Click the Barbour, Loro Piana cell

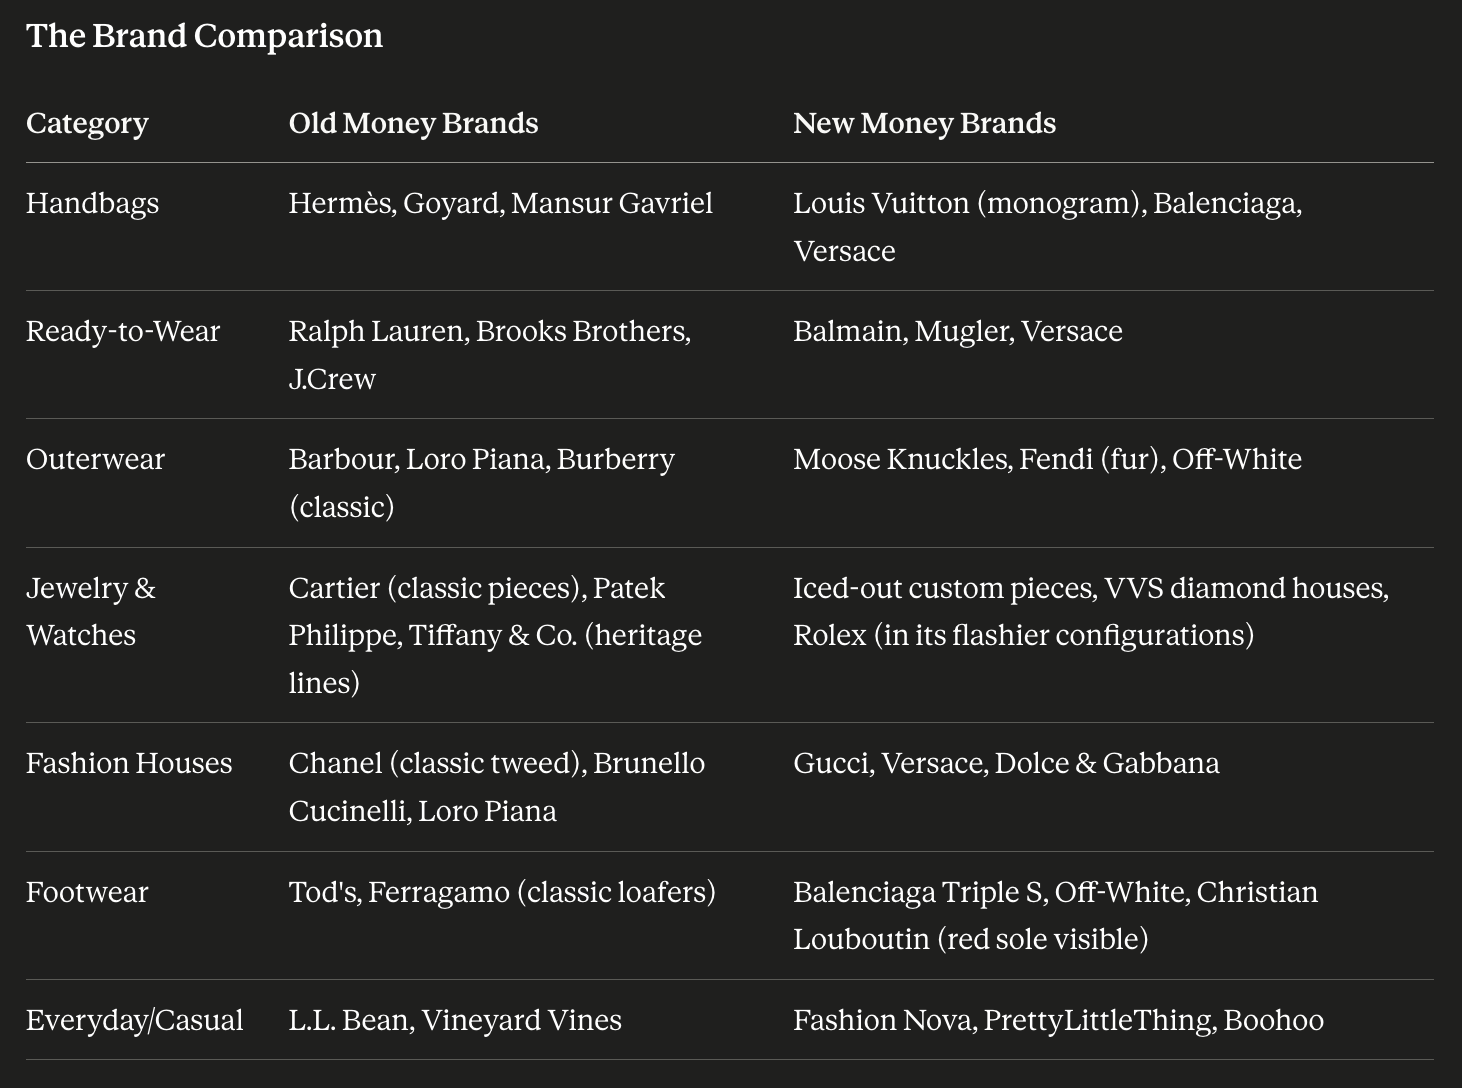point(481,483)
